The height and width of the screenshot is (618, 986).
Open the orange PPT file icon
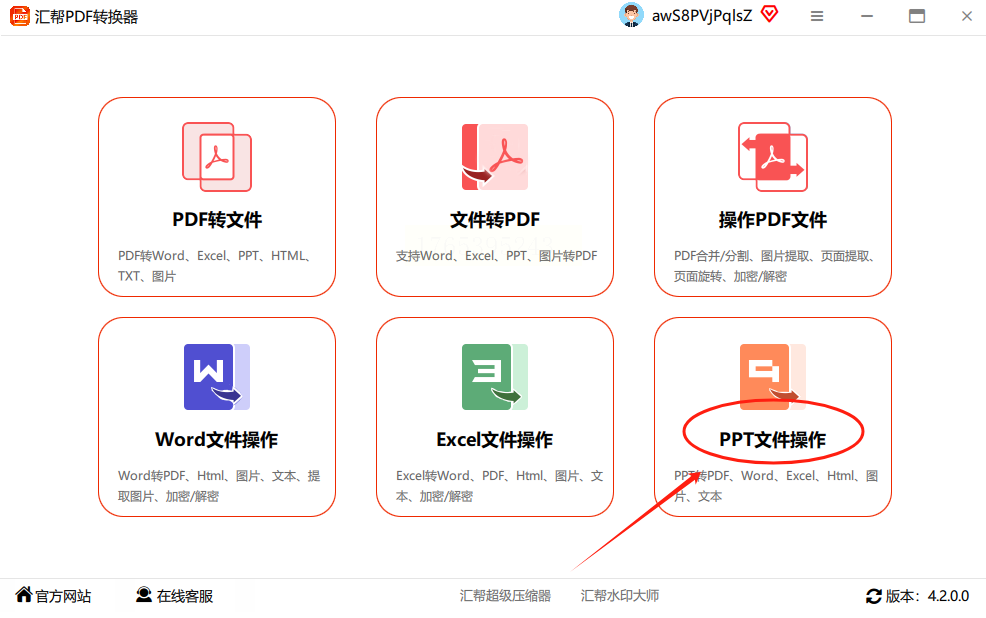773,377
